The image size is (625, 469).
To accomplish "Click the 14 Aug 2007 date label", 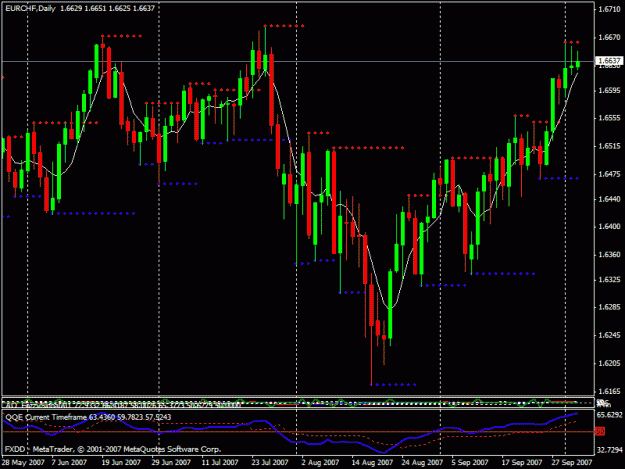I will coord(372,463).
